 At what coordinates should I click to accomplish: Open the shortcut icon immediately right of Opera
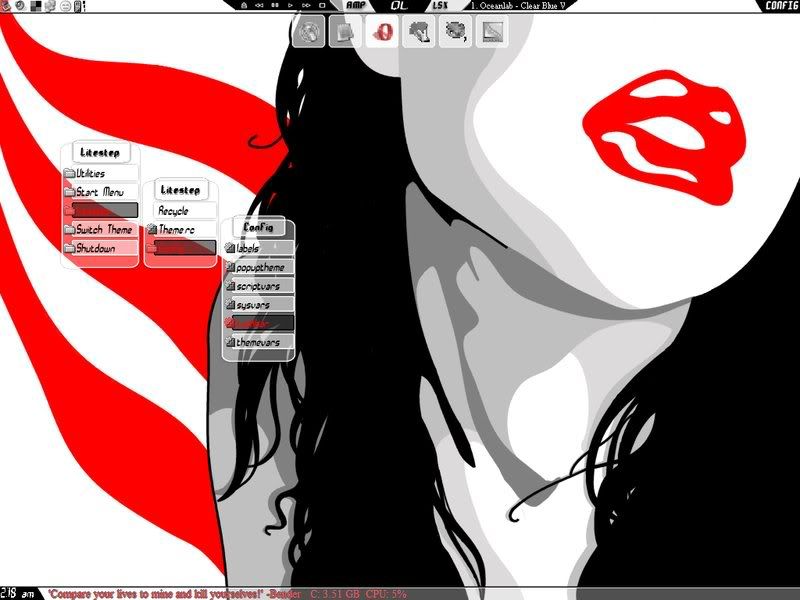[x=418, y=32]
